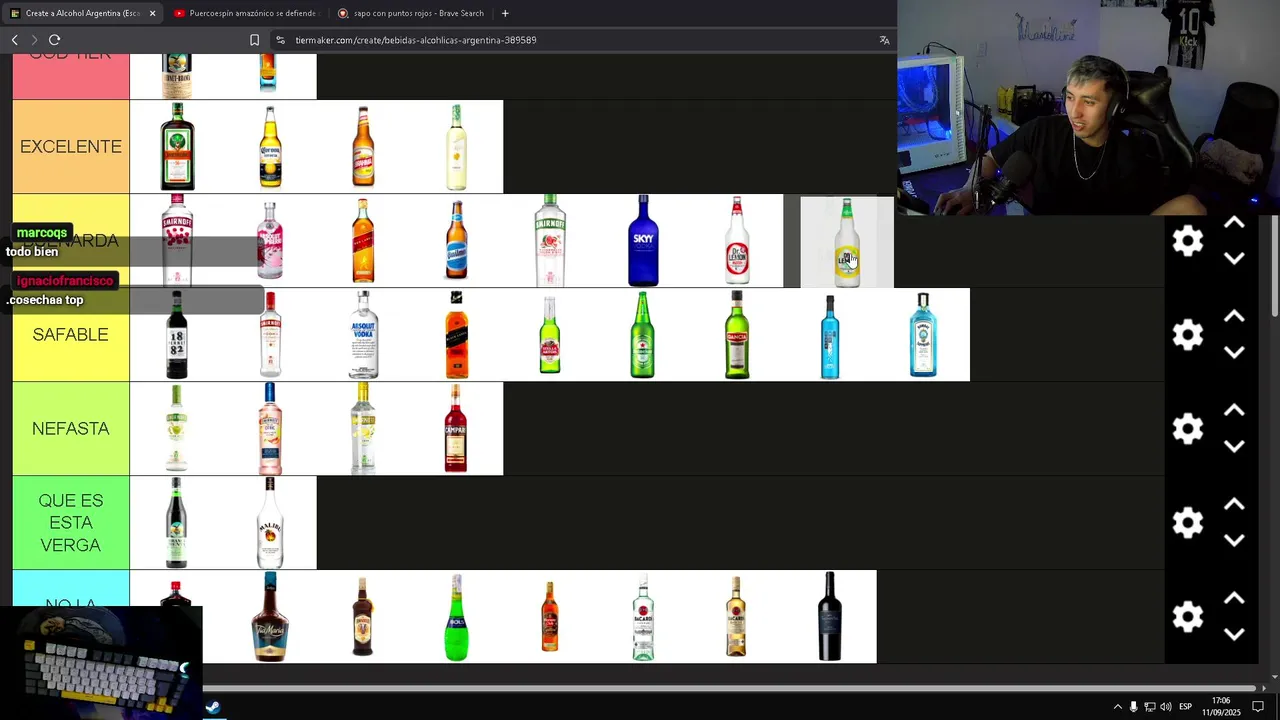This screenshot has height=720, width=1280.
Task: Open settings gear for the NEFASTA row
Action: pos(1188,429)
